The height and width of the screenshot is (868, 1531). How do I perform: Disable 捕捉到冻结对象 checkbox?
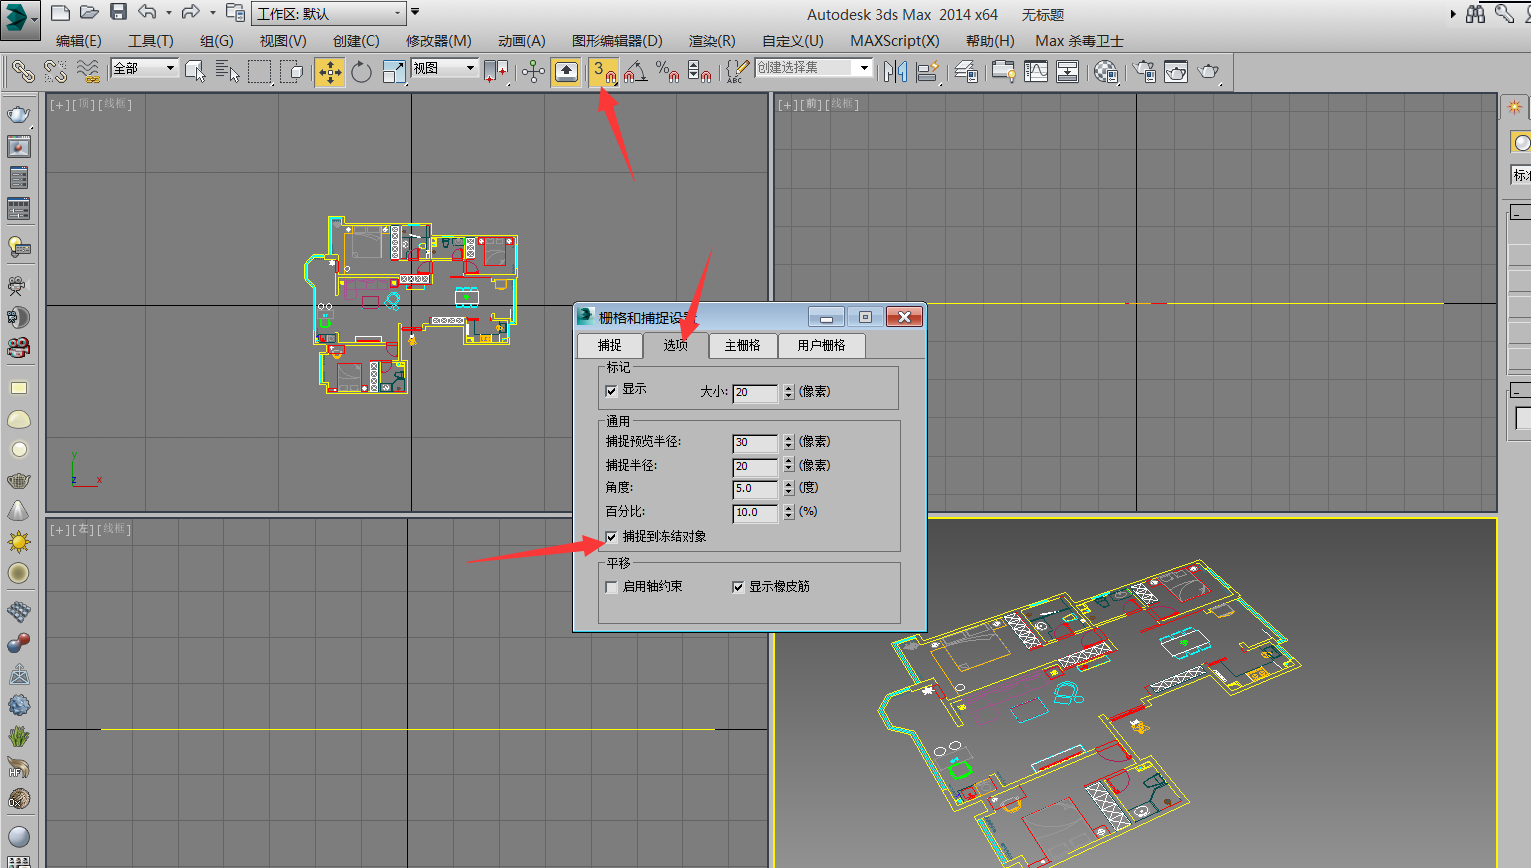[611, 537]
